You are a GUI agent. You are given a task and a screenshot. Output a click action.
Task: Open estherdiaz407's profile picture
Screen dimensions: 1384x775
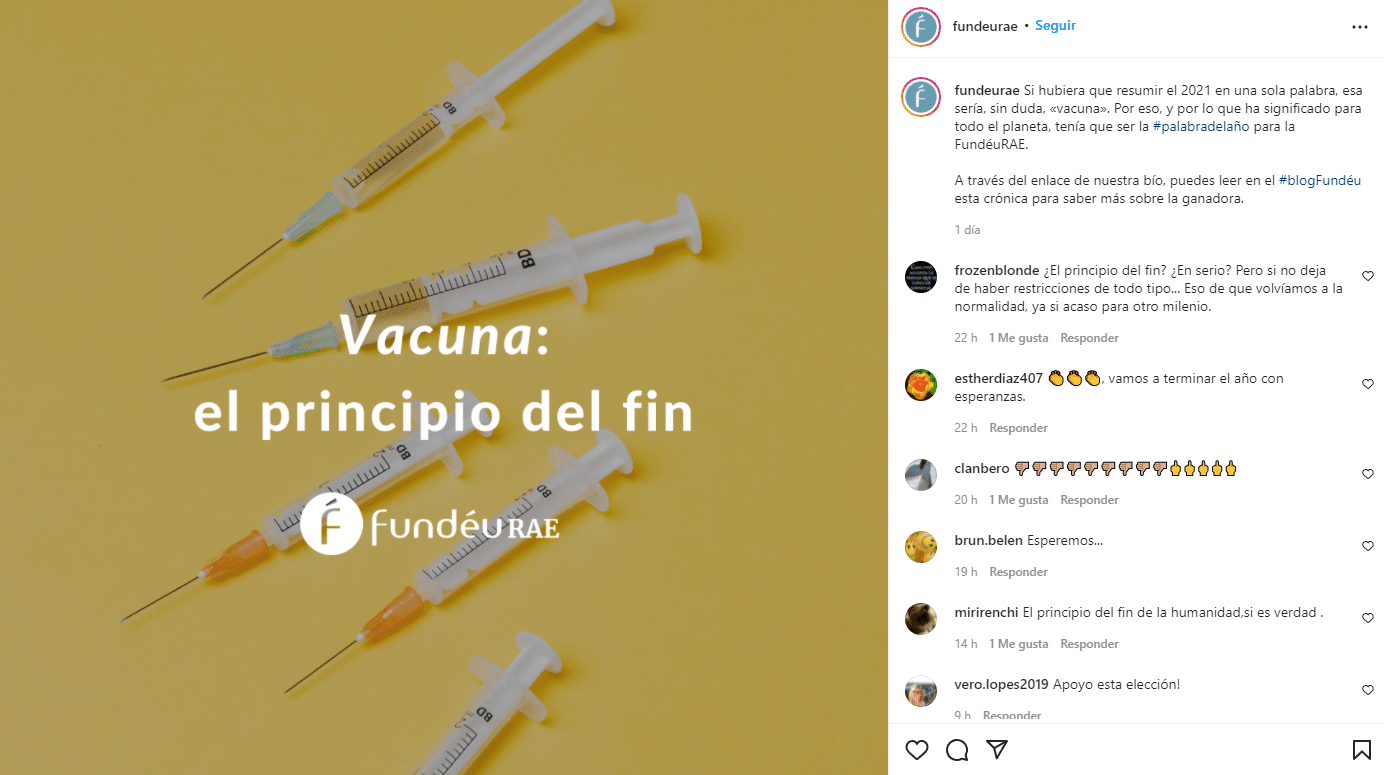click(921, 385)
